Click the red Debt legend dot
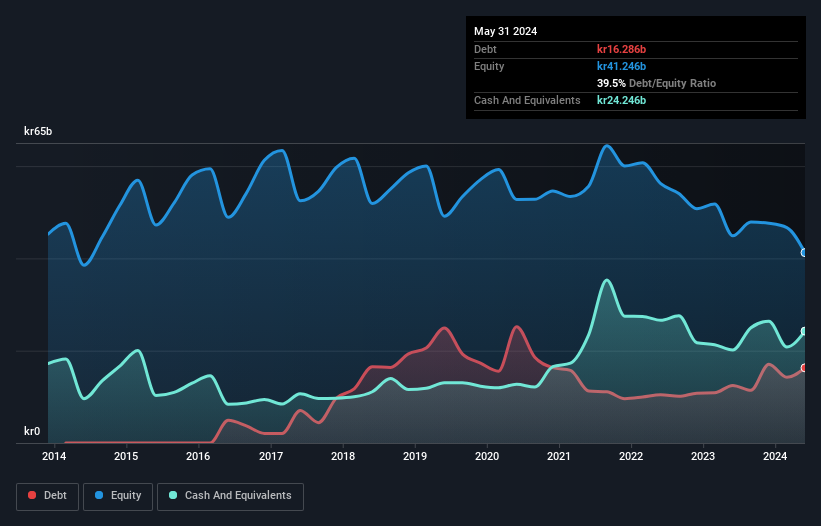Screen dimensions: 821x526 [x=32, y=495]
